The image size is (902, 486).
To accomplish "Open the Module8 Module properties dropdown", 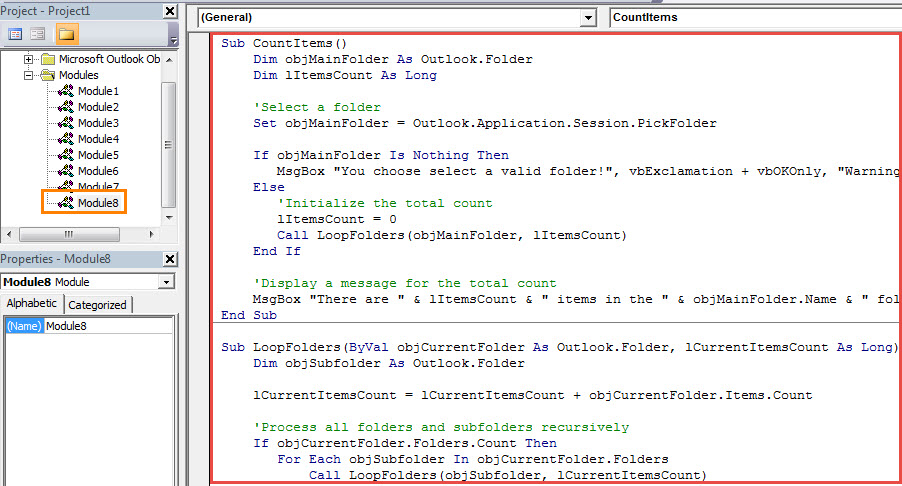I will click(x=166, y=282).
